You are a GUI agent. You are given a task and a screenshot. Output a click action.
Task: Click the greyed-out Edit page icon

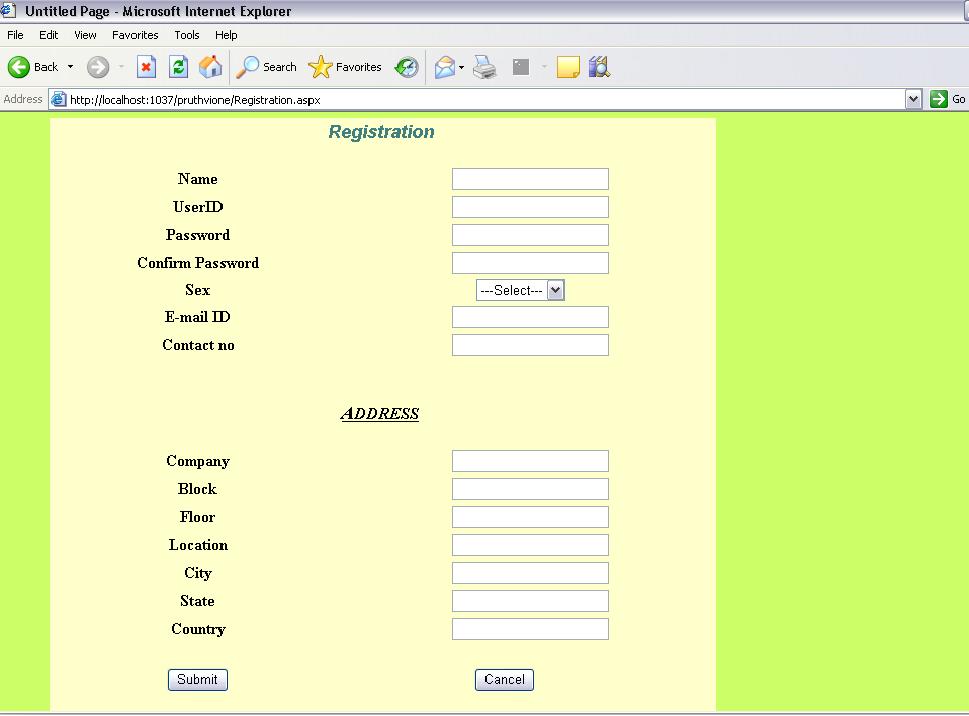521,67
